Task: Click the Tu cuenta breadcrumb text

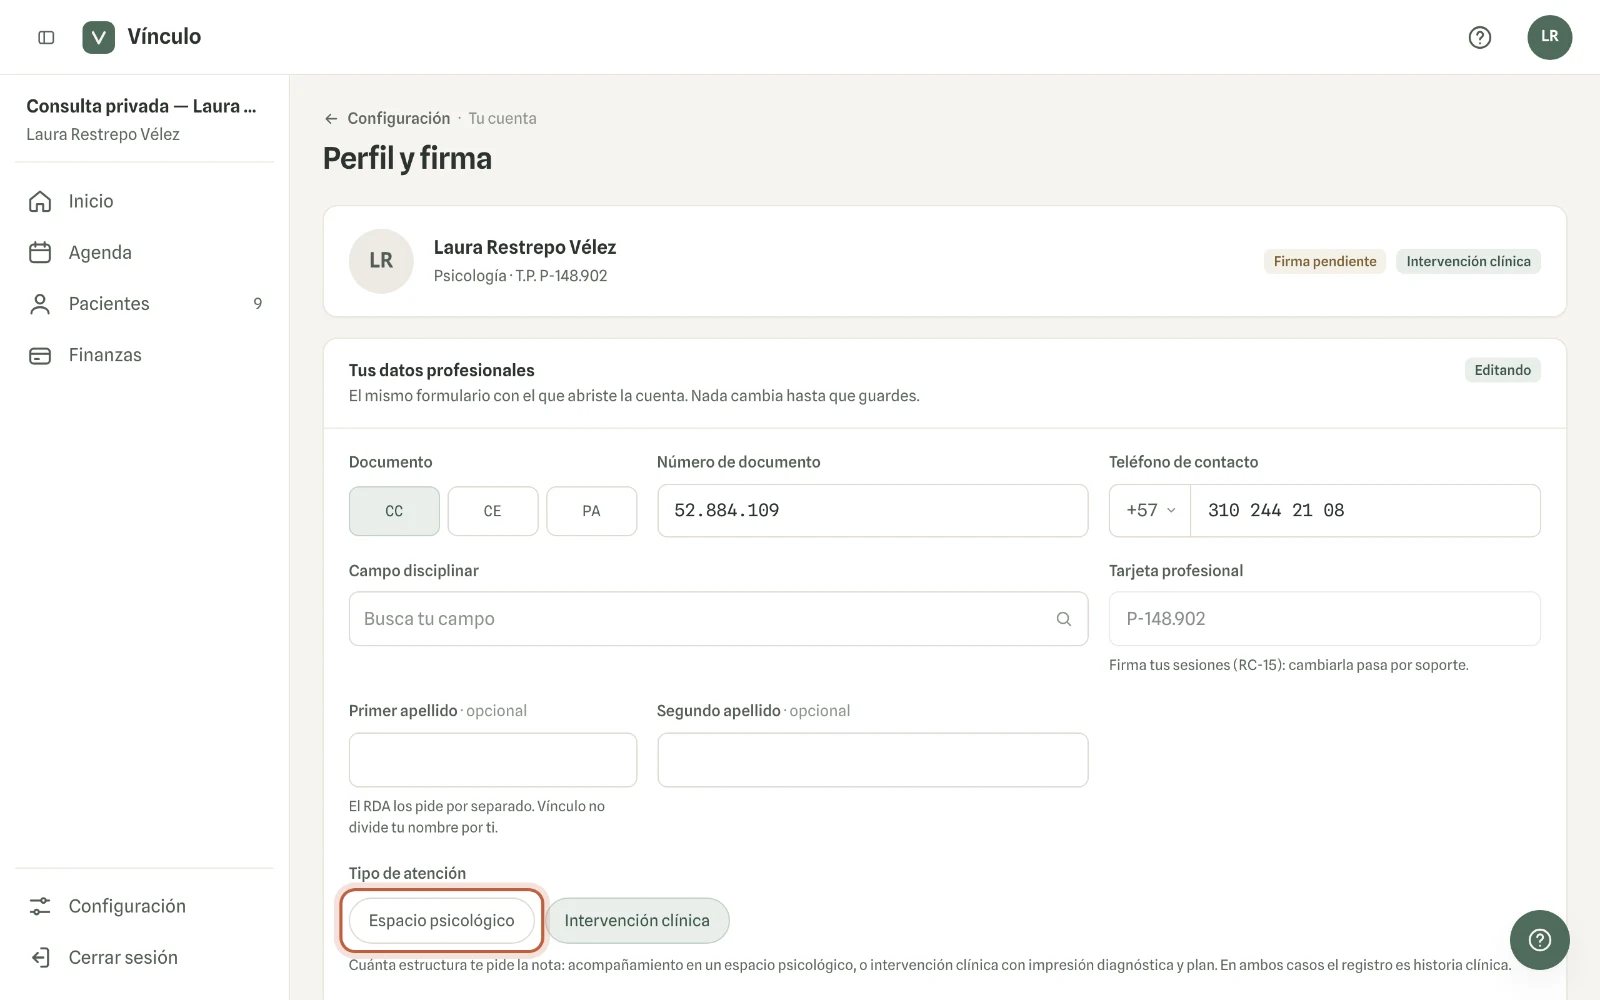Action: [x=503, y=118]
